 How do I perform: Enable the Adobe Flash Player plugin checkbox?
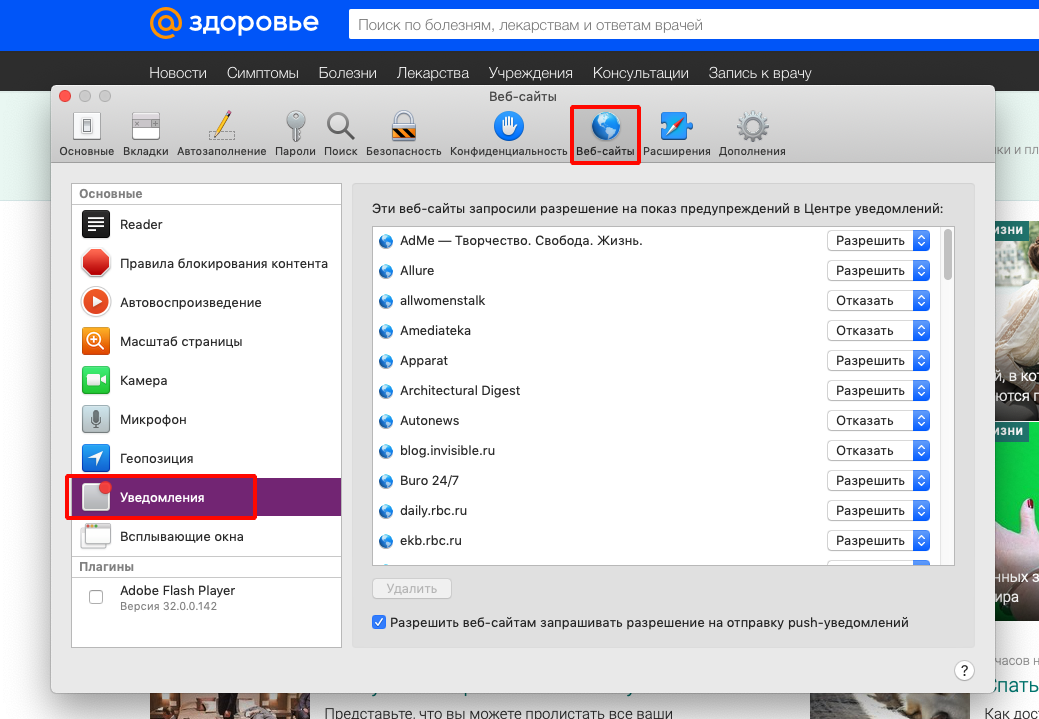[96, 597]
